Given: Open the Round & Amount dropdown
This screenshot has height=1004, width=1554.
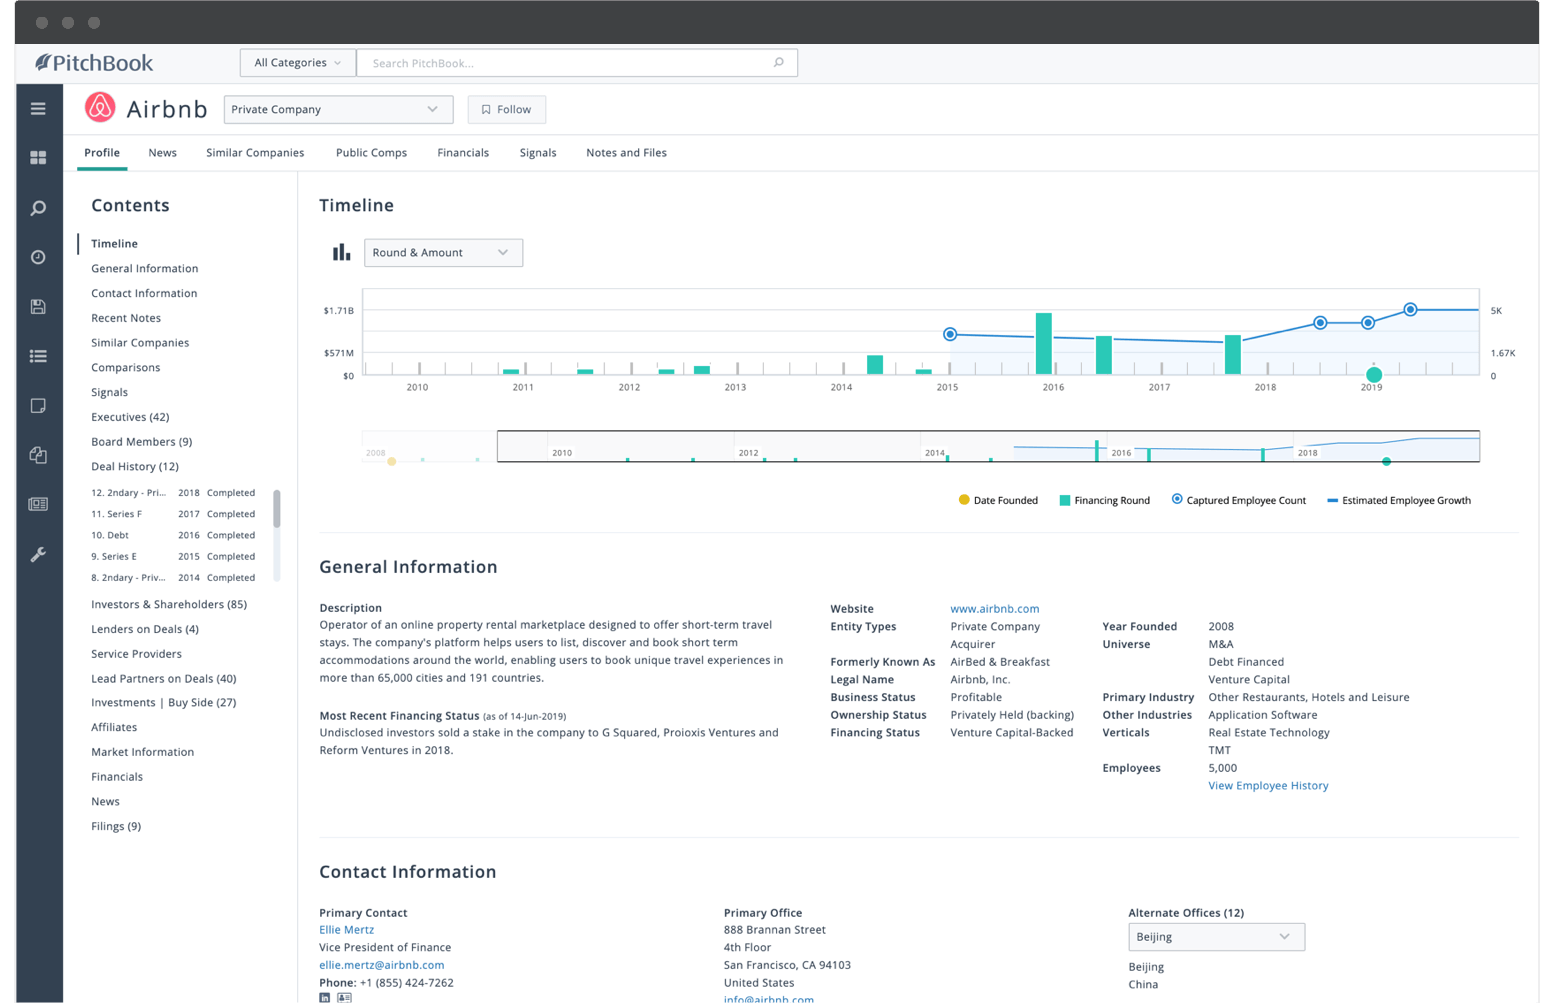Looking at the screenshot, I should point(443,252).
